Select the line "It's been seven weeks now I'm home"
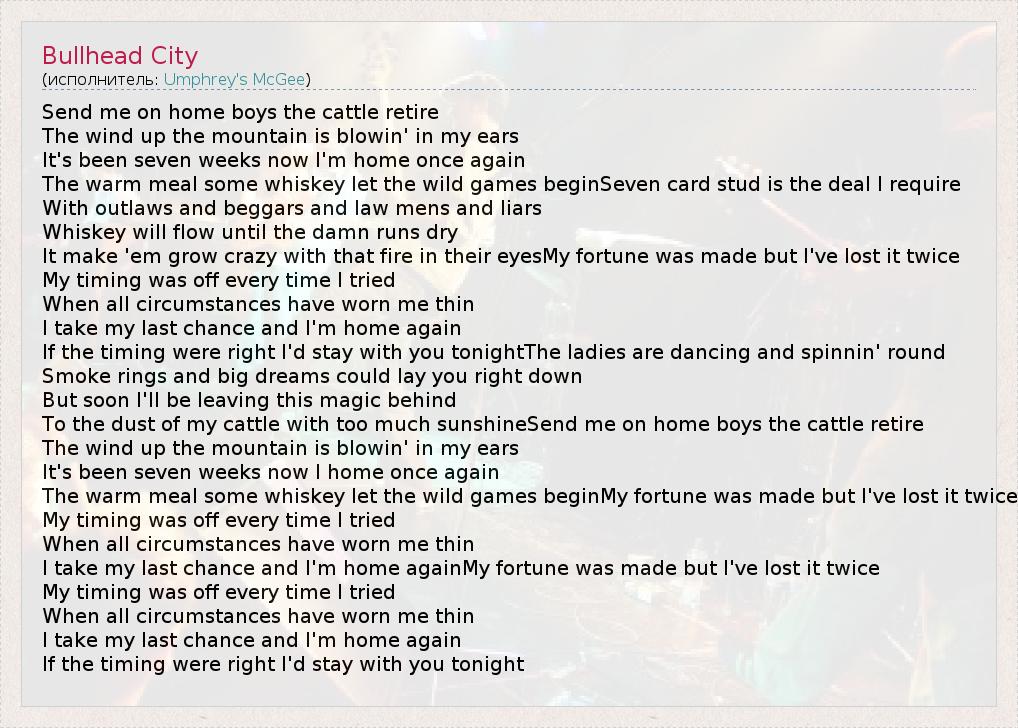 pos(283,160)
